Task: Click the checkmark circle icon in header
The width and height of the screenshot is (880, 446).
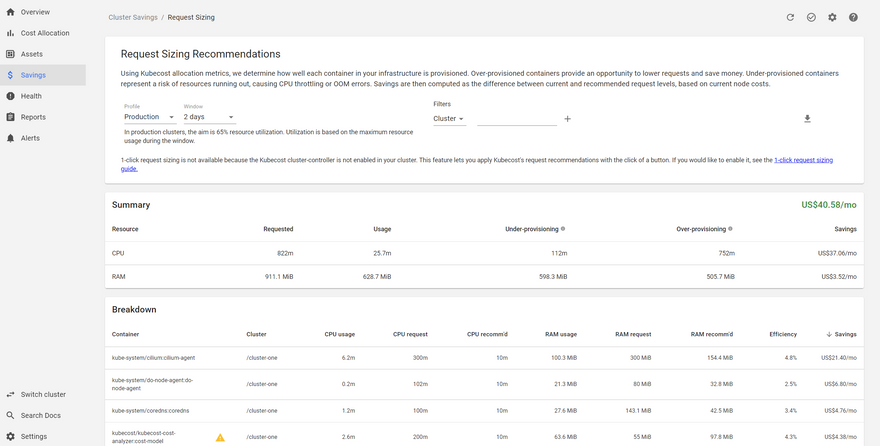Action: coord(811,17)
